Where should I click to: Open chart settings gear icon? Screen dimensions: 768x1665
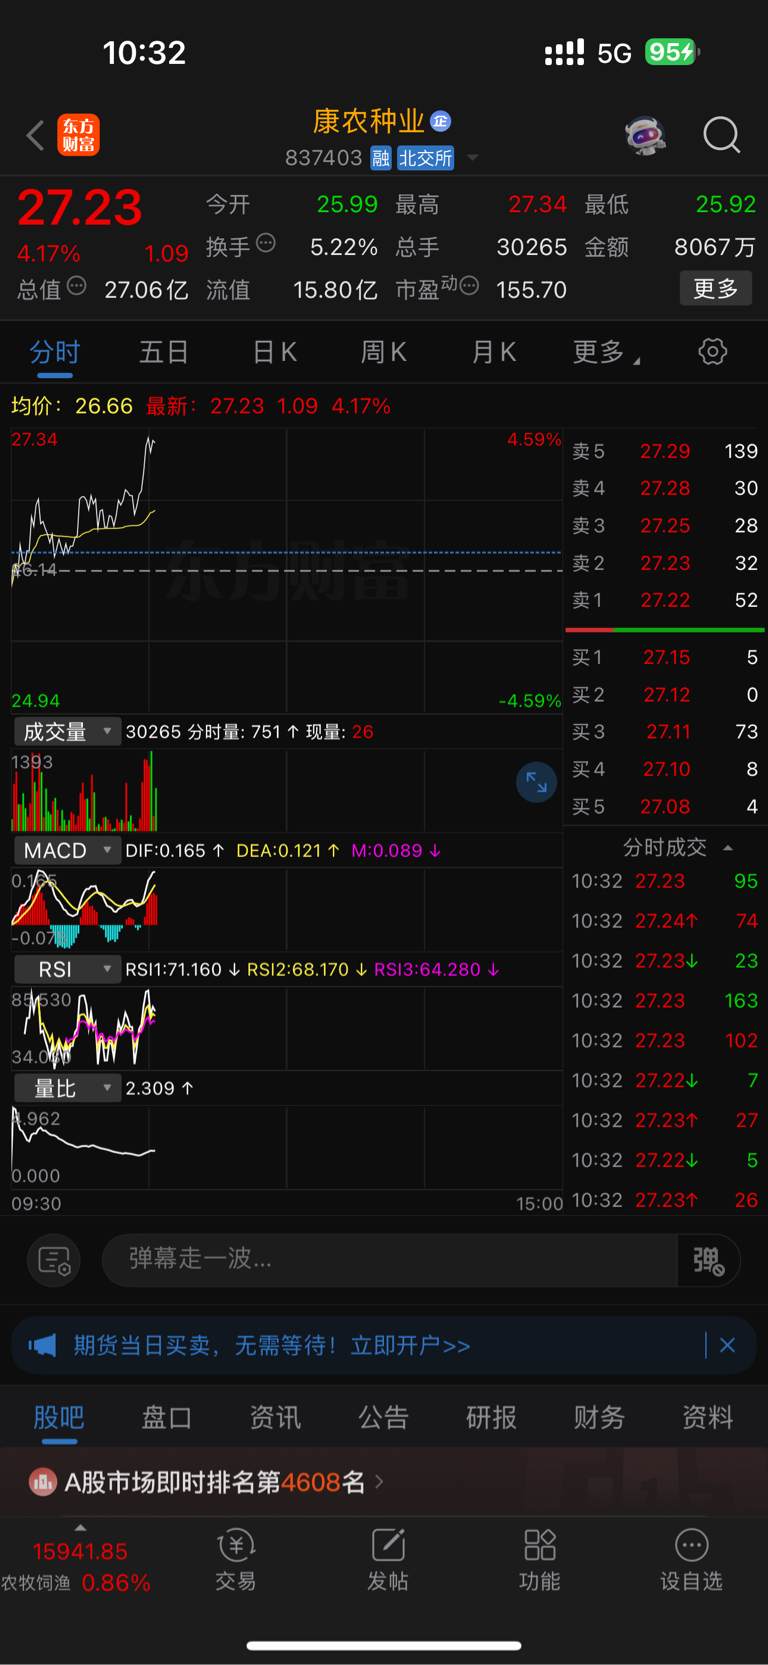coord(713,352)
